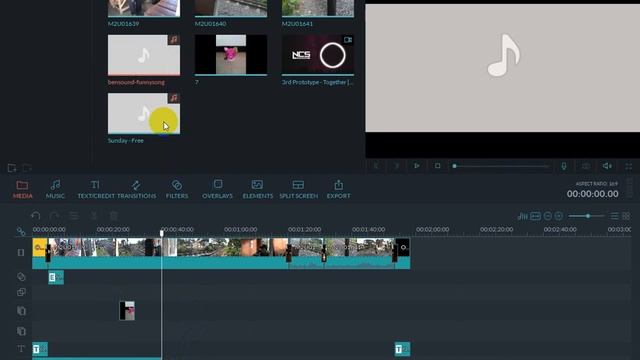
Task: Click the Export button
Action: [338, 189]
